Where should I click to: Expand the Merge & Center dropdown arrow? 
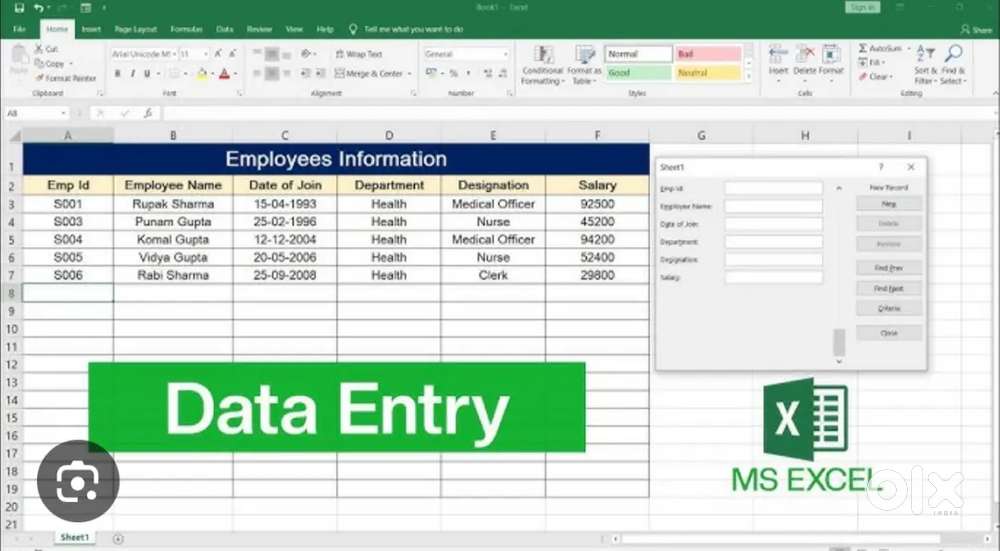[x=409, y=74]
